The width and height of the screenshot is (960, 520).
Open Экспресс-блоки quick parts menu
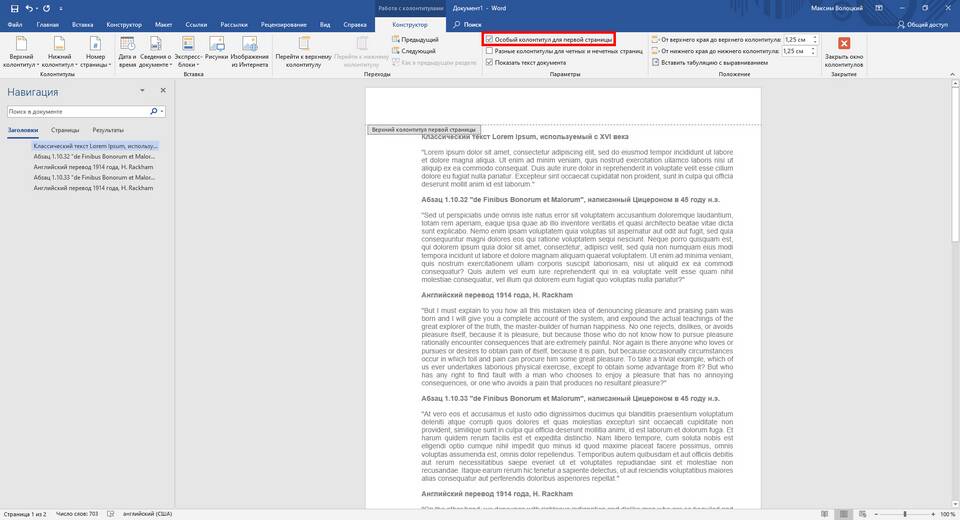pyautogui.click(x=188, y=51)
